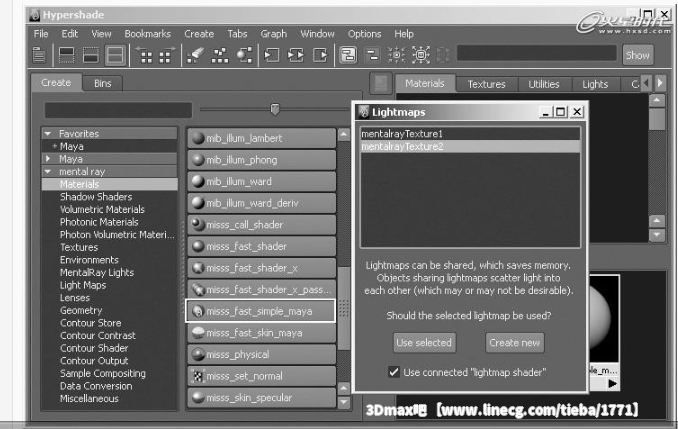This screenshot has height=429, width=678.
Task: Select Contour Shader category
Action: click(94, 348)
